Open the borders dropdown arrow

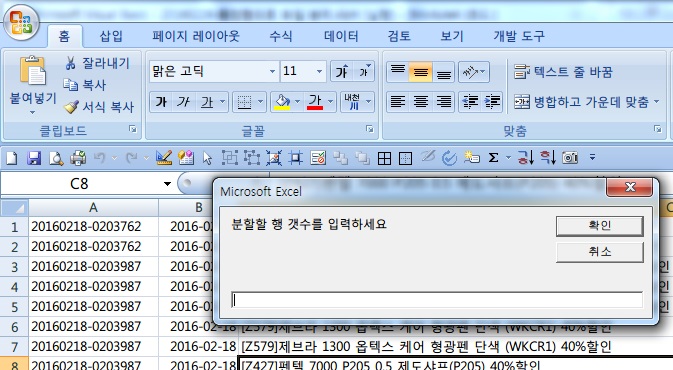[x=261, y=102]
